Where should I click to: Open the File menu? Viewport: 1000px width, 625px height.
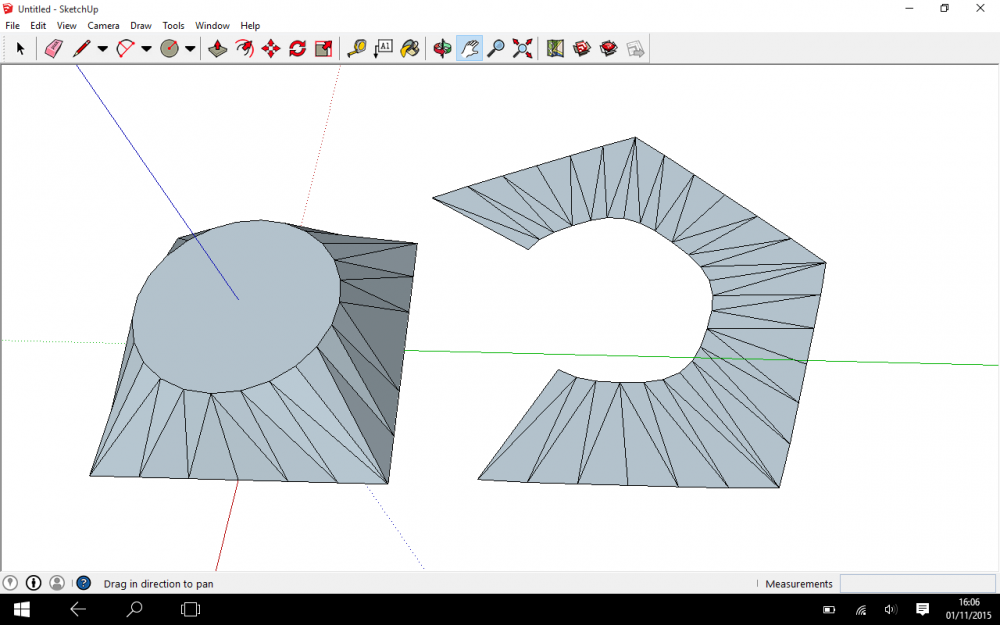[12, 26]
